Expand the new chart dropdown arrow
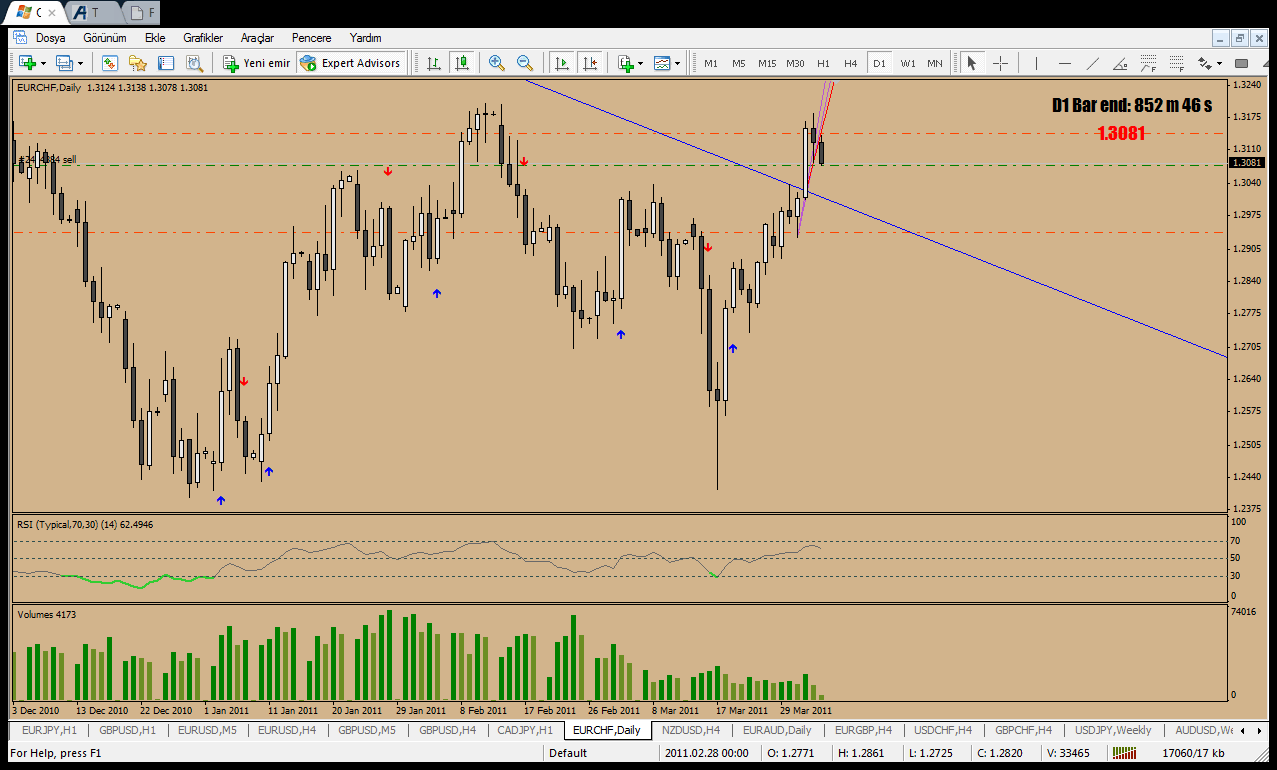 (x=43, y=64)
